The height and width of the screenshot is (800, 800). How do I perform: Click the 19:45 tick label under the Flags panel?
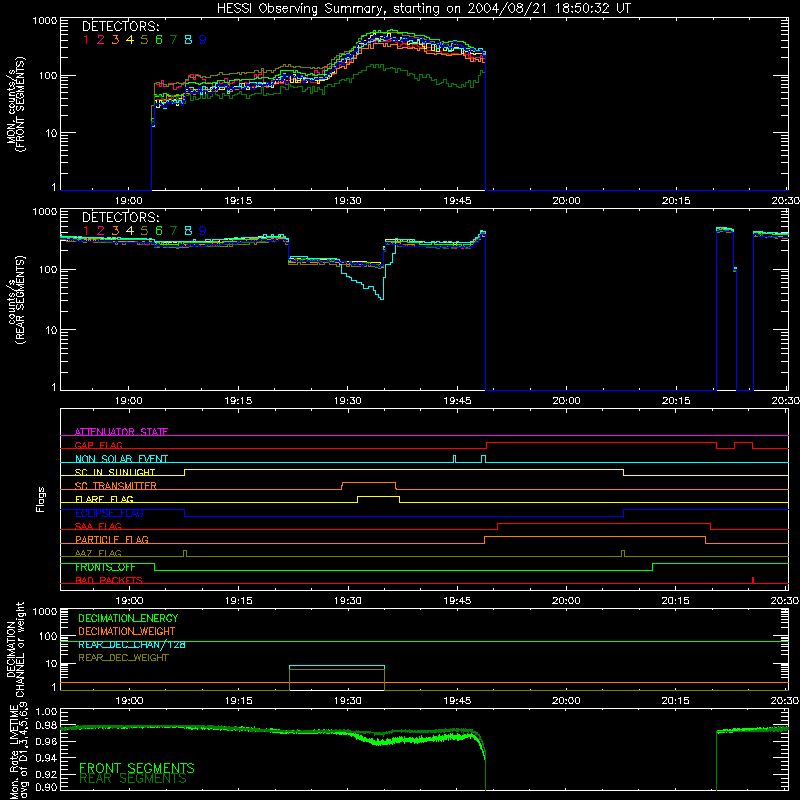coord(457,601)
